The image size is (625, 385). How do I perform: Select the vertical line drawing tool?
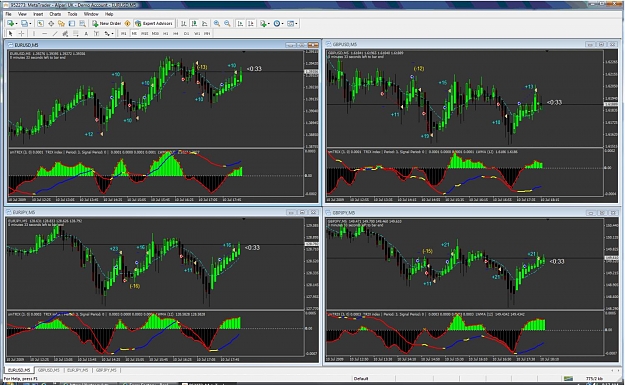[34, 33]
